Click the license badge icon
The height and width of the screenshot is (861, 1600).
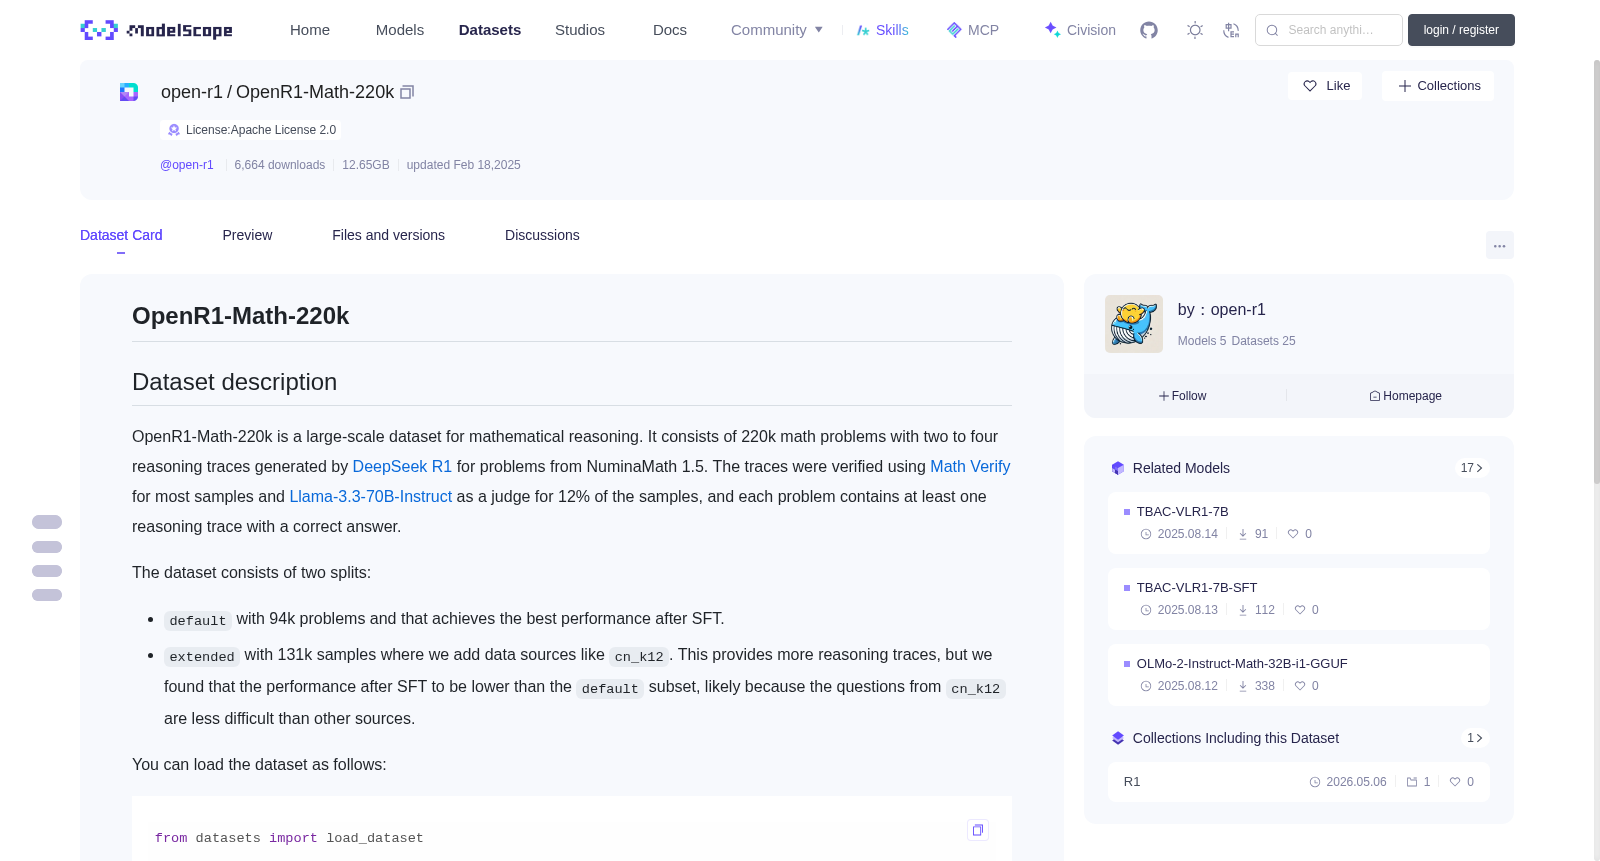click(174, 130)
